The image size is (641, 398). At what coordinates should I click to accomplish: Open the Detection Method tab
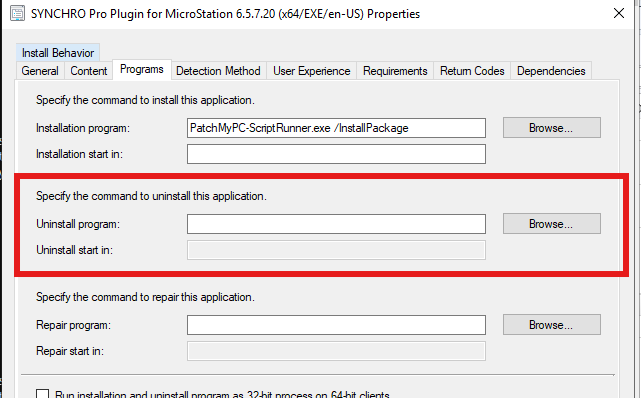tap(218, 71)
